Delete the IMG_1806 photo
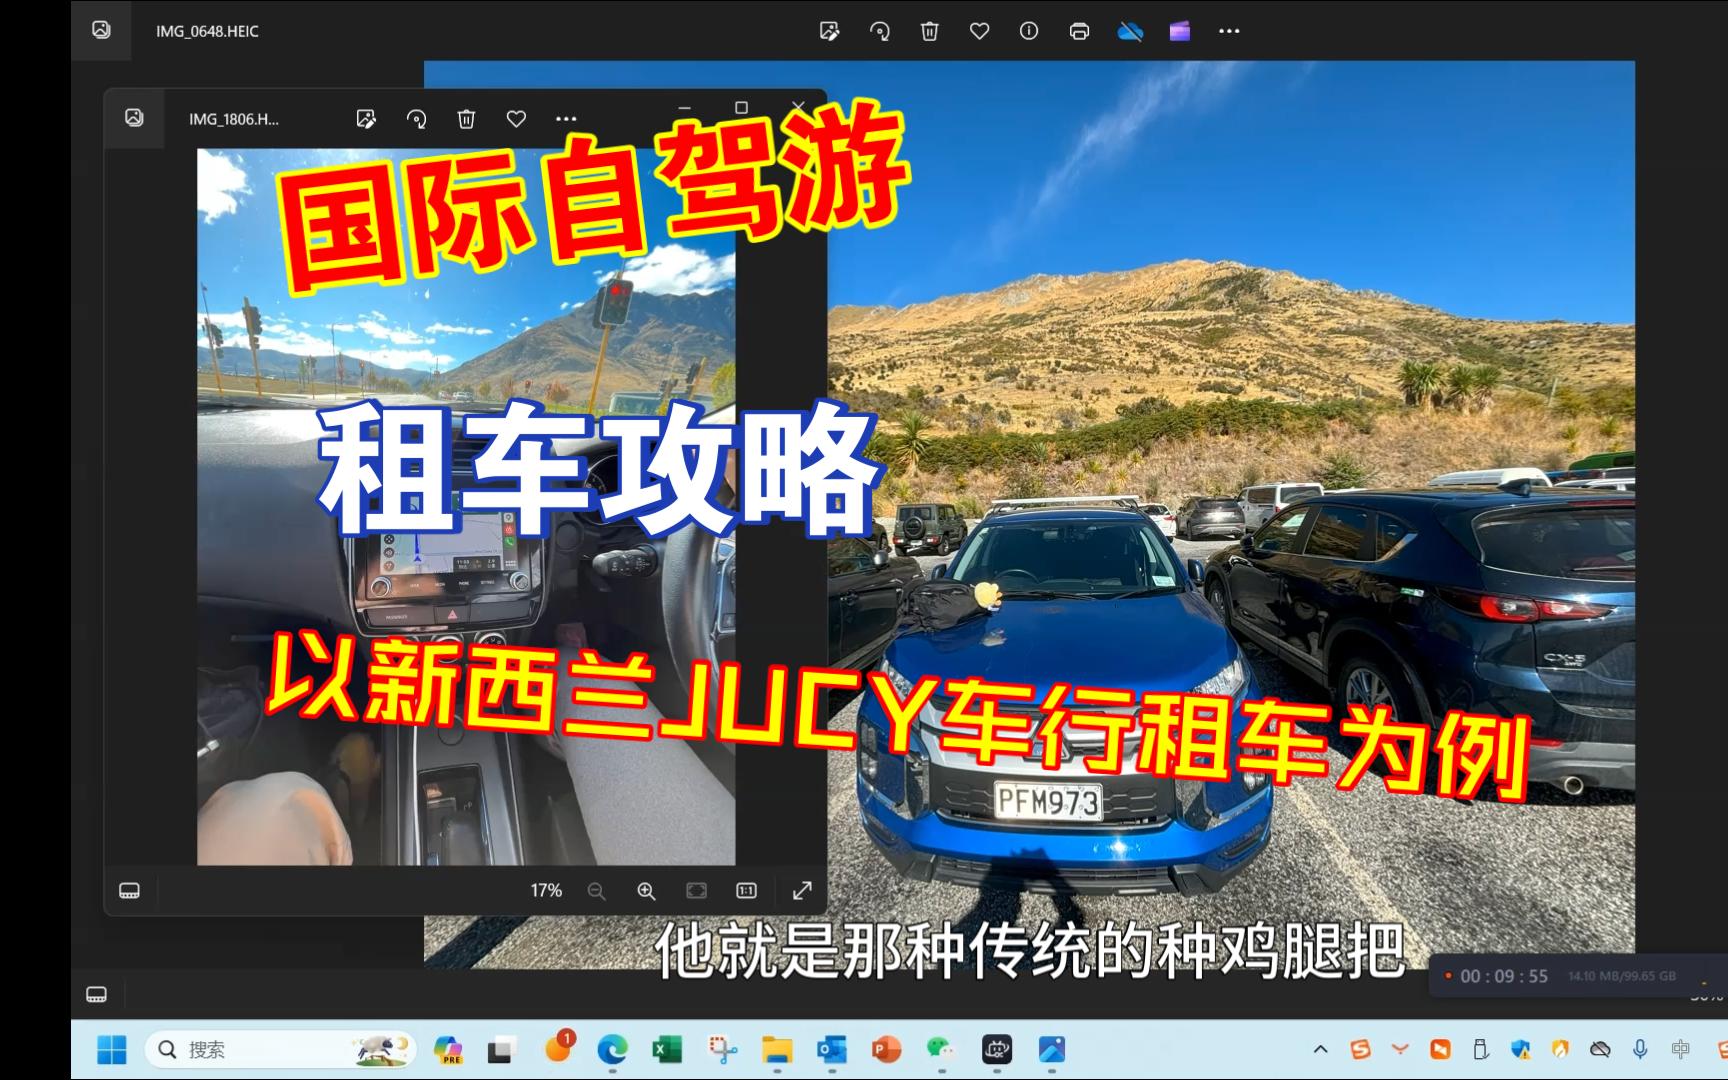The height and width of the screenshot is (1080, 1728). click(x=466, y=119)
